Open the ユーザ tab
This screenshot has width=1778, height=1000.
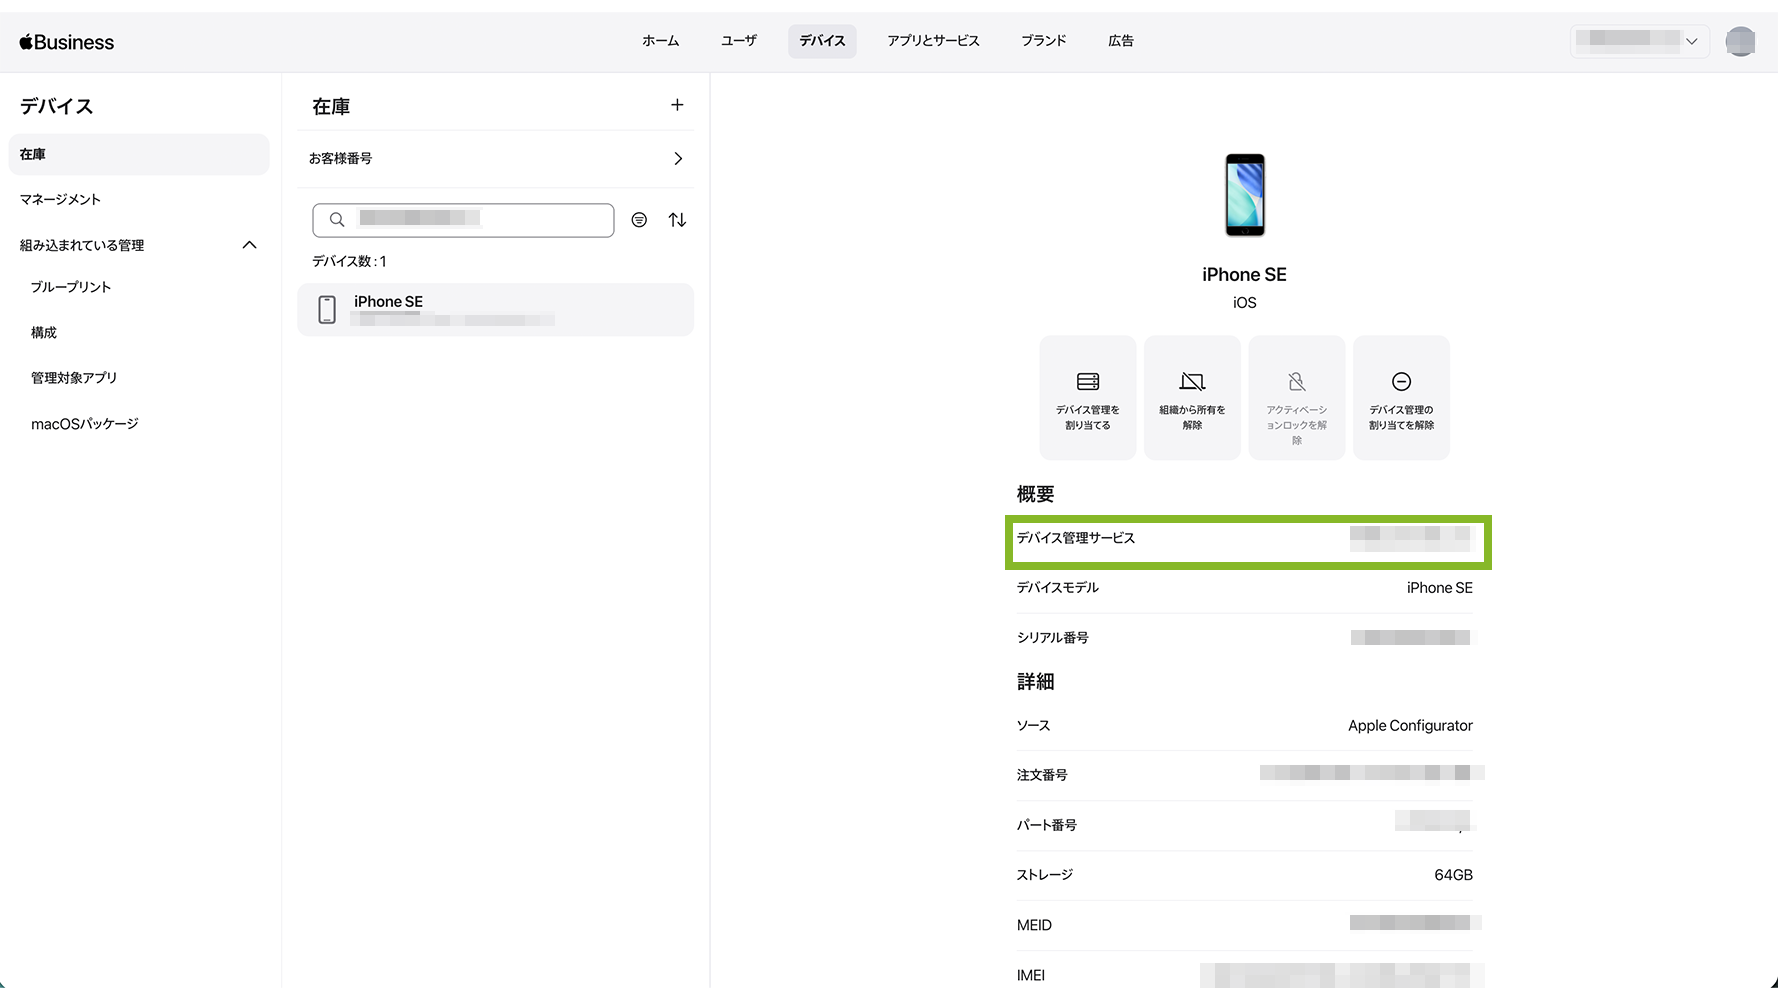[x=738, y=41]
